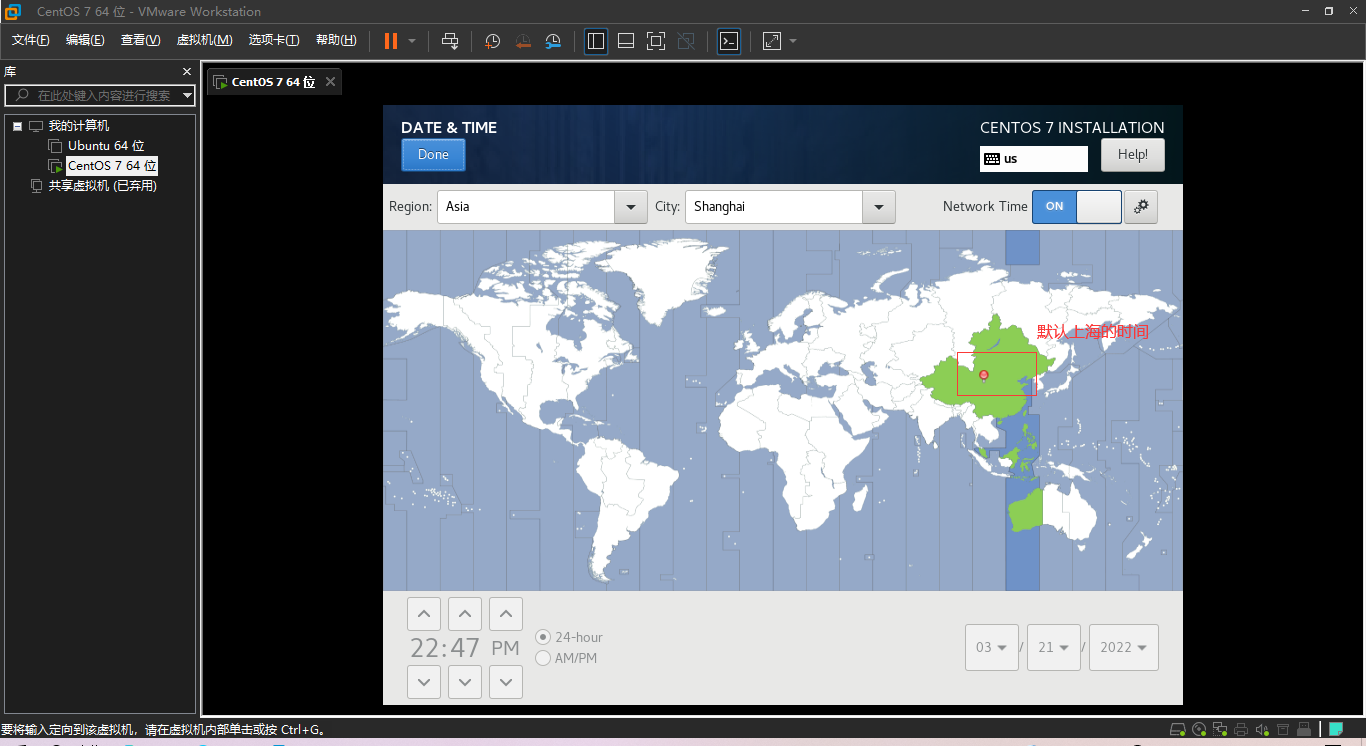
Task: Open the snapshot manager
Action: click(x=553, y=41)
